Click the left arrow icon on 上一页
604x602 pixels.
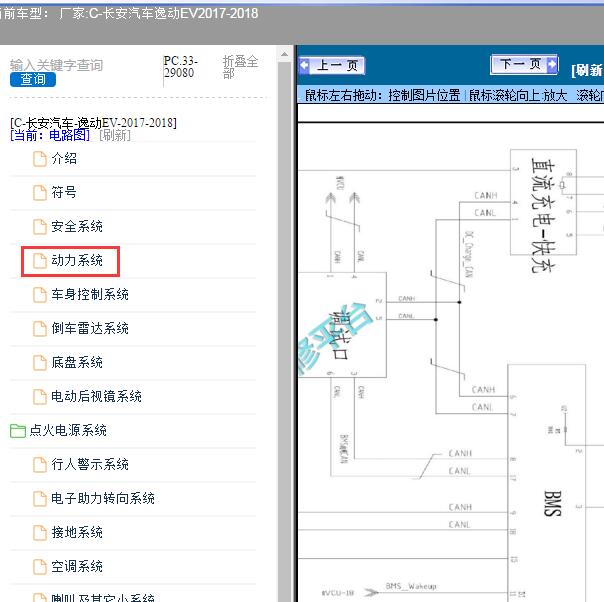point(304,65)
